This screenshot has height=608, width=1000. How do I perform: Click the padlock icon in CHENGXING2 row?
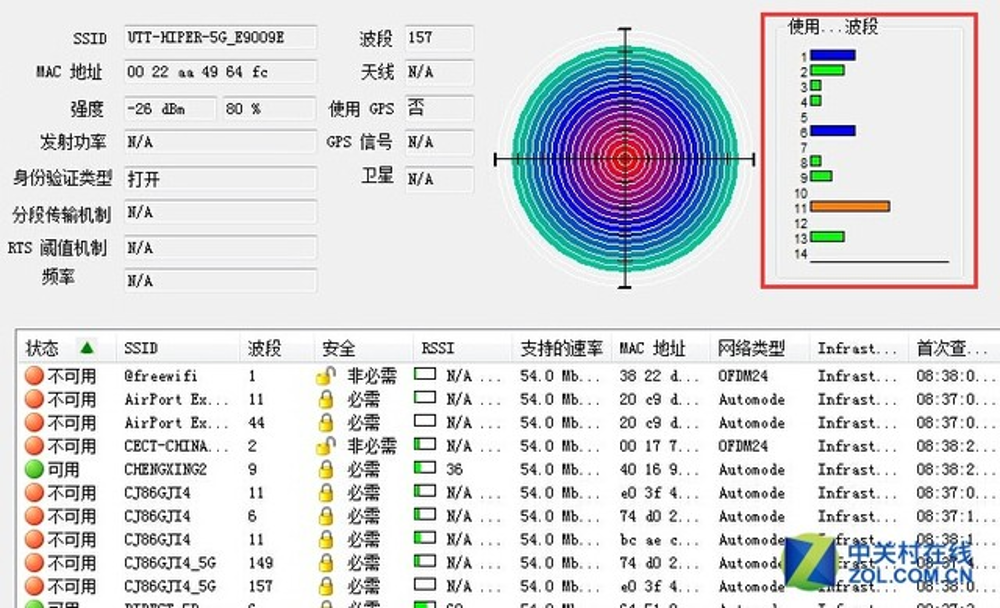tap(325, 469)
